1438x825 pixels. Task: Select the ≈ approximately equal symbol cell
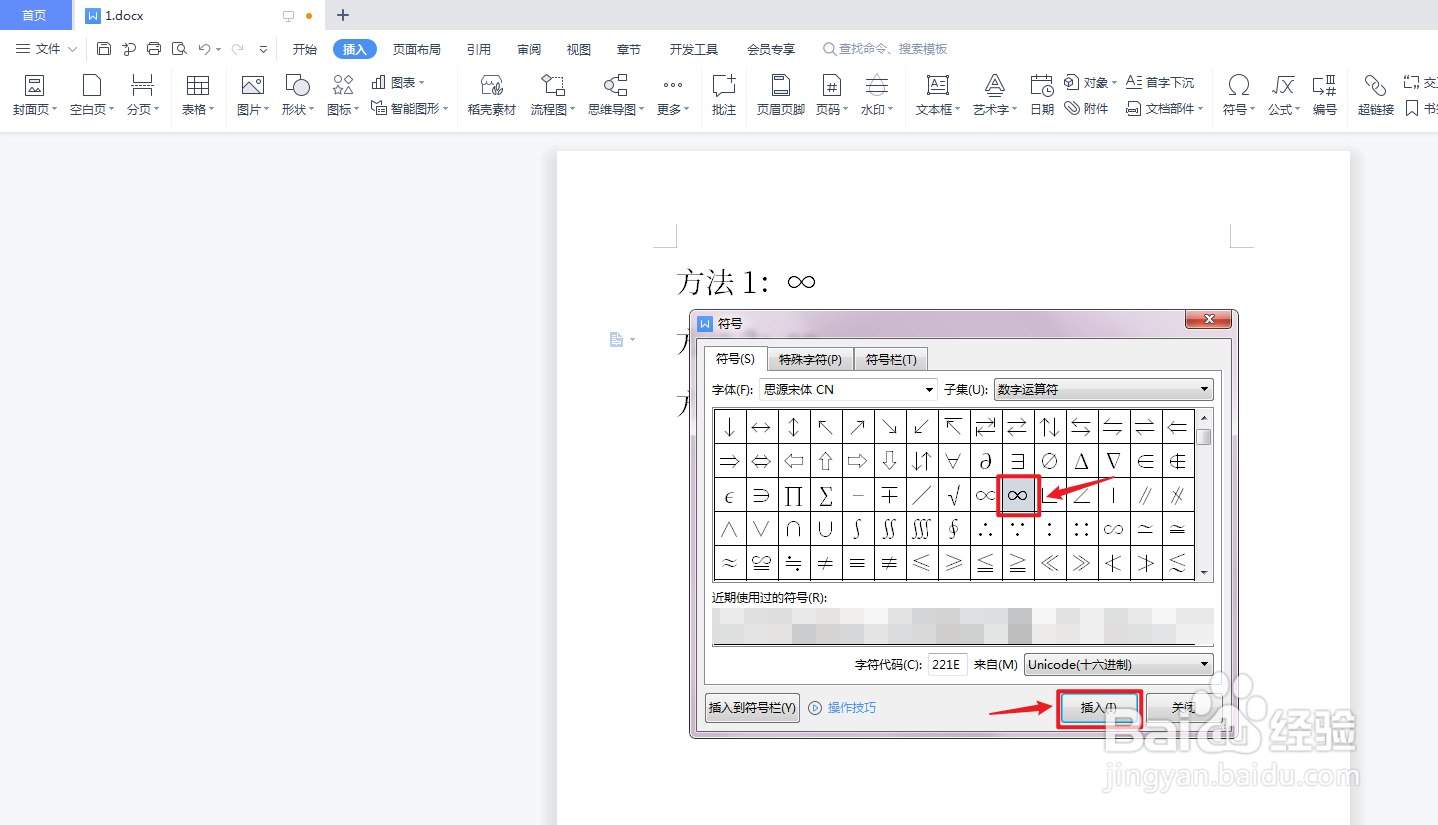729,564
